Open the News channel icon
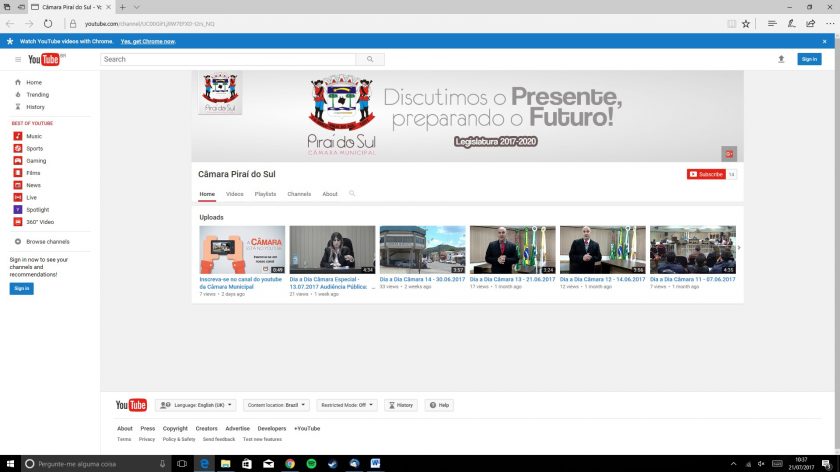Image resolution: width=840 pixels, height=472 pixels. pyautogui.click(x=18, y=185)
